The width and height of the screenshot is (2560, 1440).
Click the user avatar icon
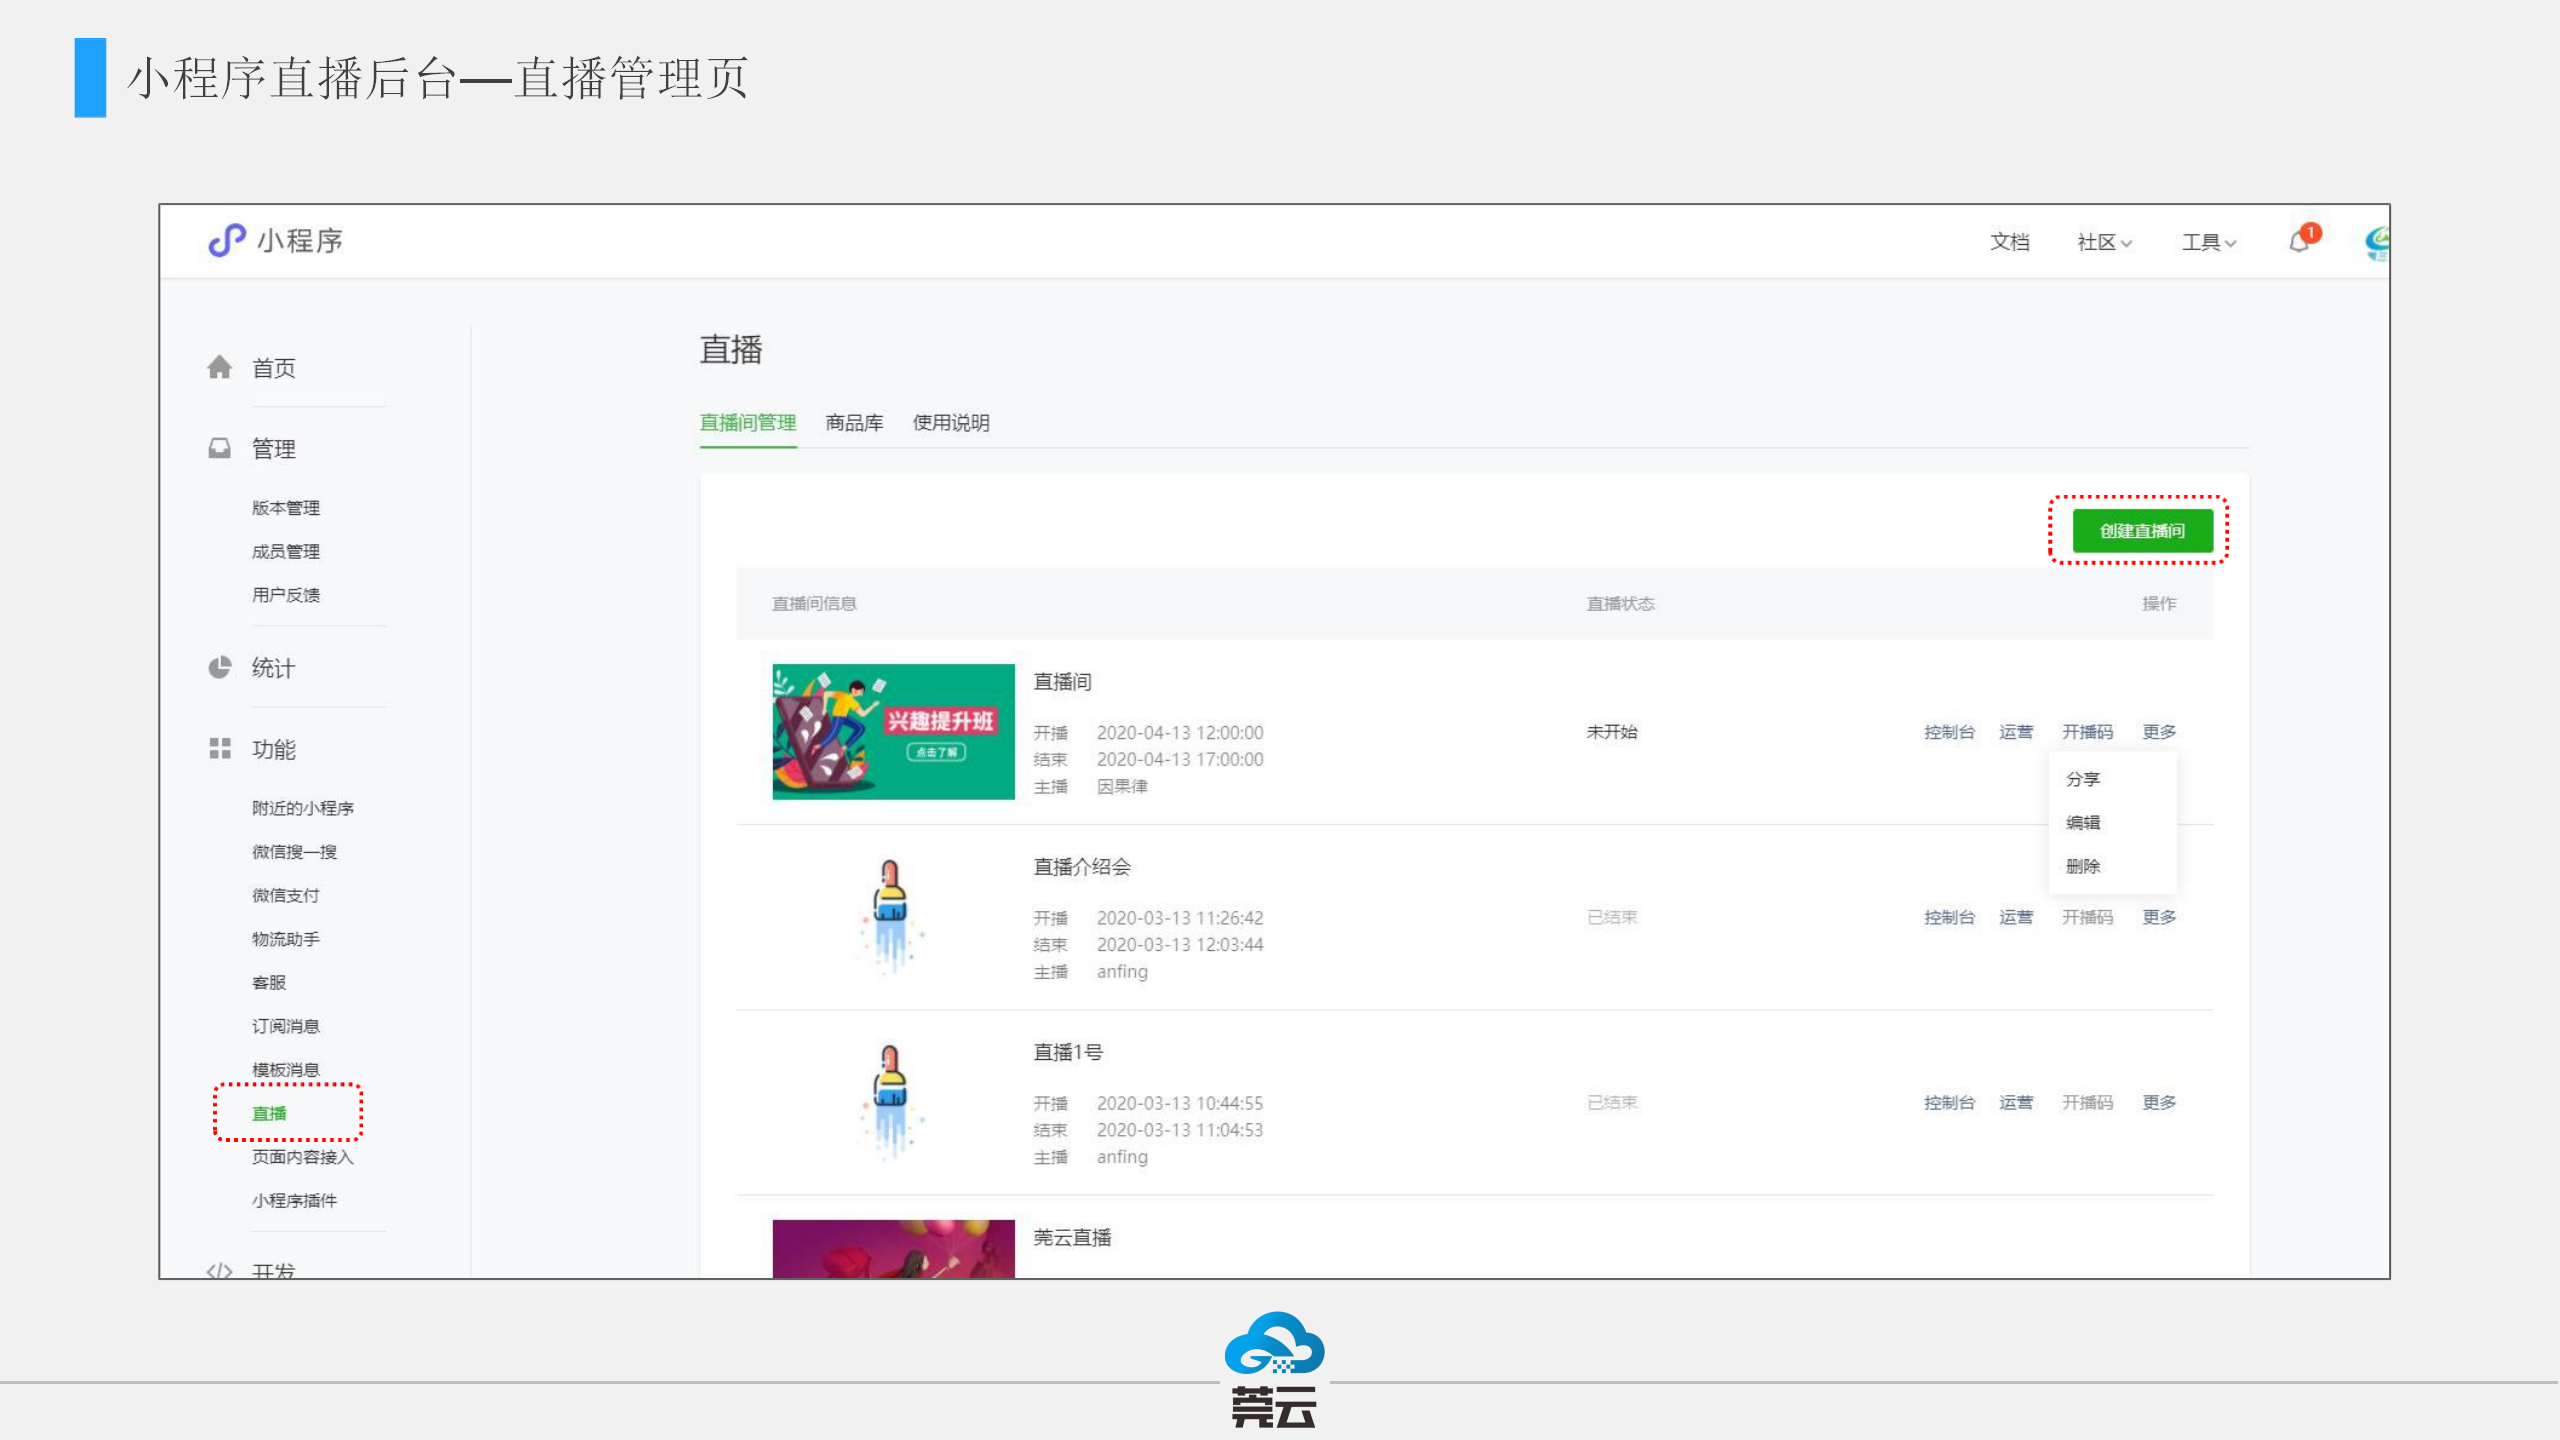pos(2377,242)
